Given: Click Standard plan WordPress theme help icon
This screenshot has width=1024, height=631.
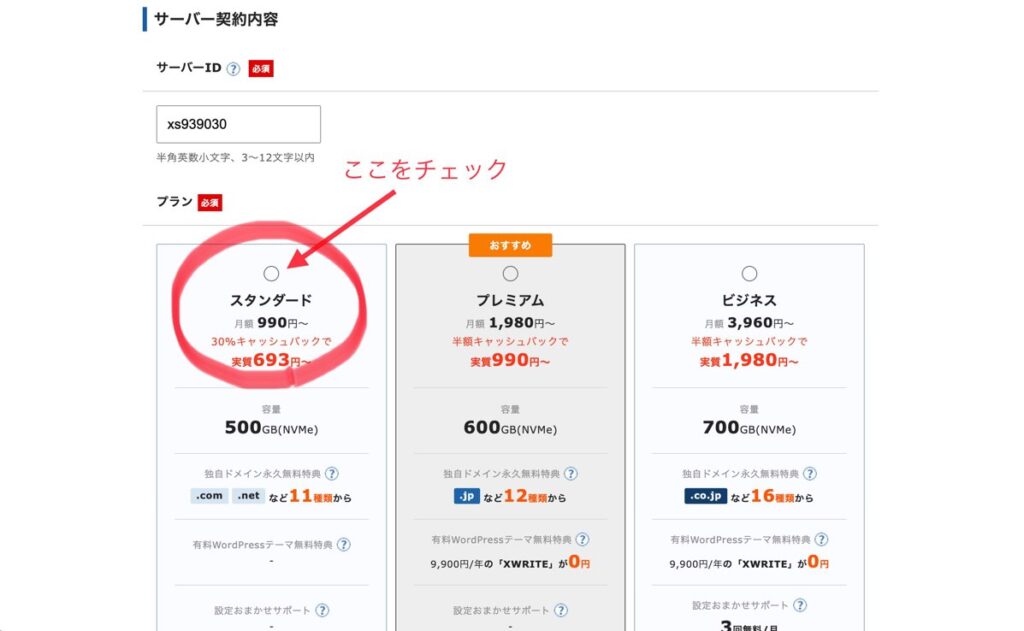Looking at the screenshot, I should pyautogui.click(x=343, y=545).
